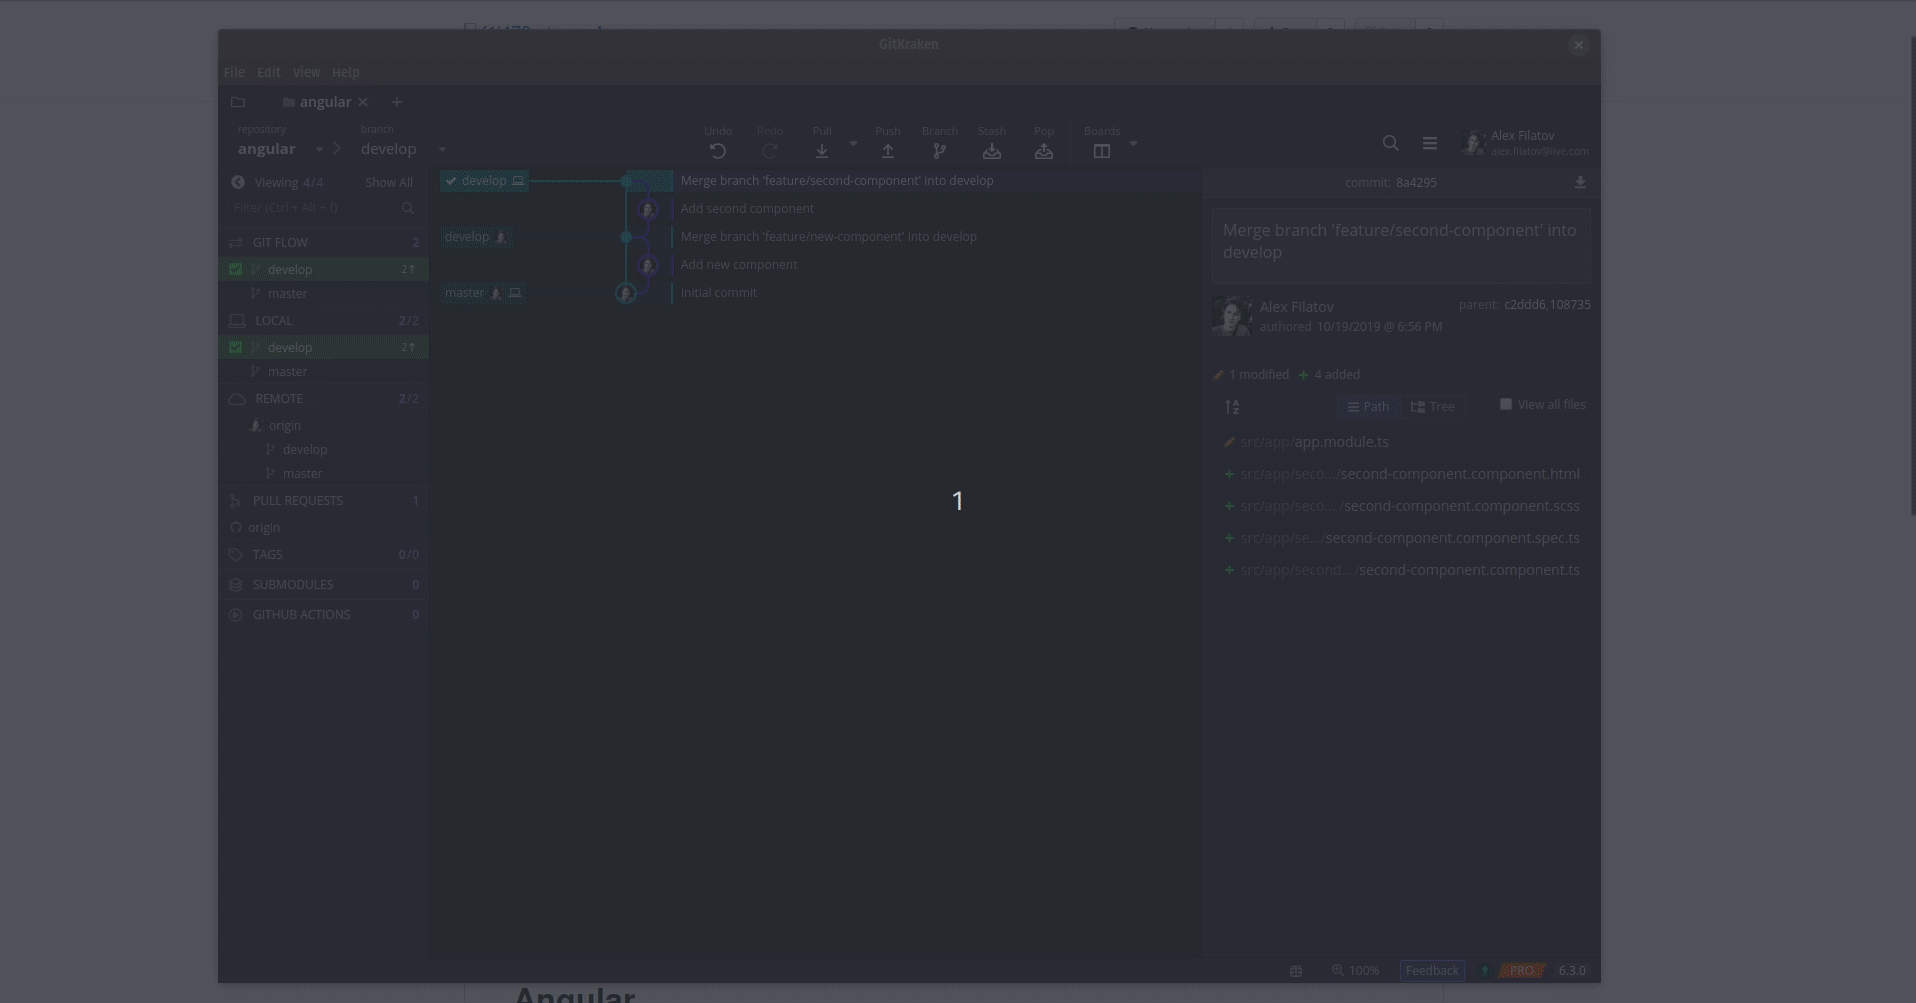Expand the TAGS section
Image resolution: width=1916 pixels, height=1003 pixels.
coord(324,555)
